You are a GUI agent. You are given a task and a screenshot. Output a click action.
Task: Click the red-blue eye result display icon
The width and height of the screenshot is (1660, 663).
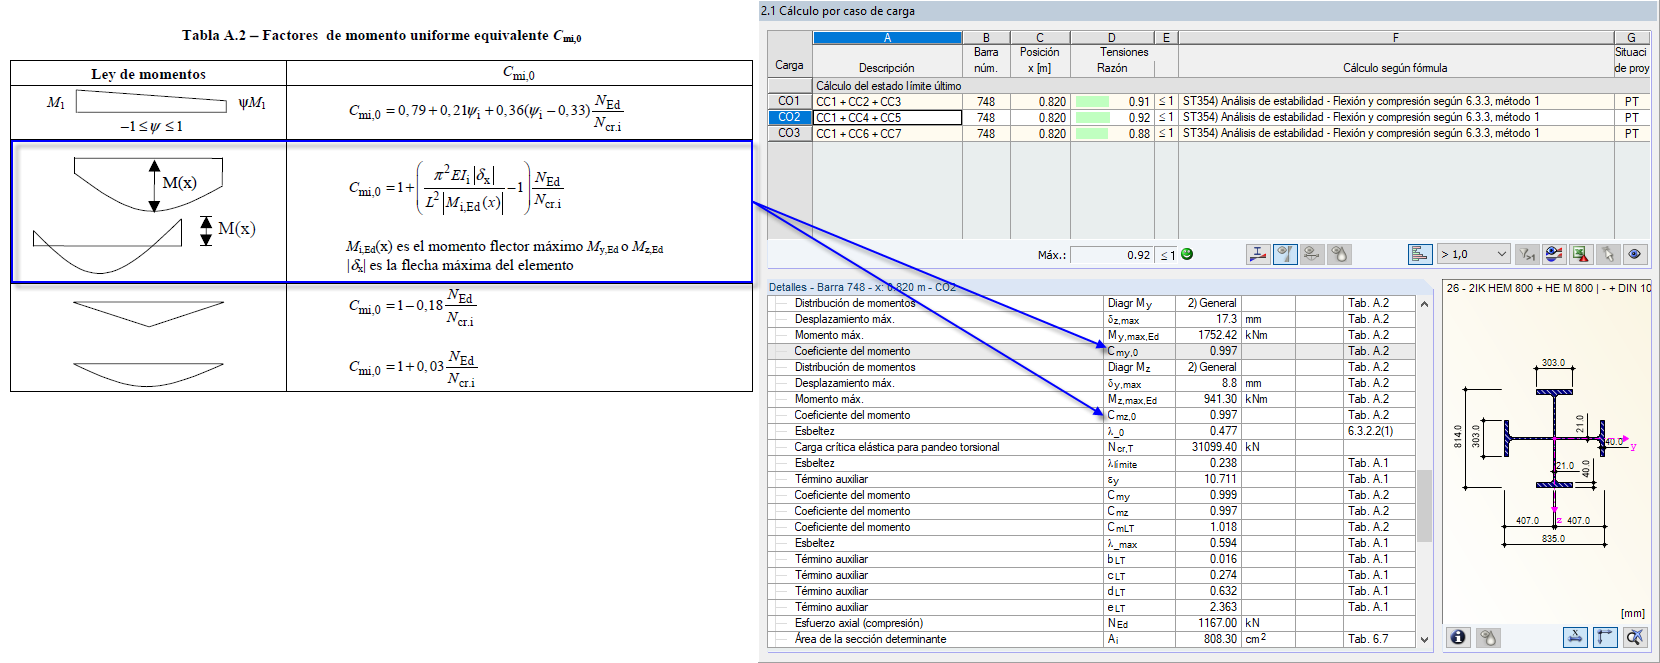click(1554, 254)
